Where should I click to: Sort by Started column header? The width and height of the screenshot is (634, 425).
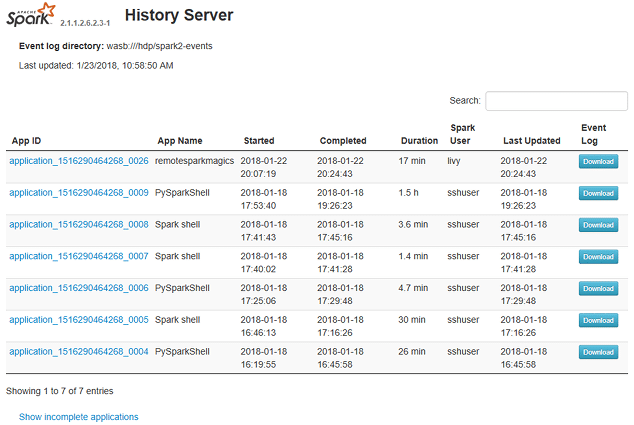[x=259, y=141]
